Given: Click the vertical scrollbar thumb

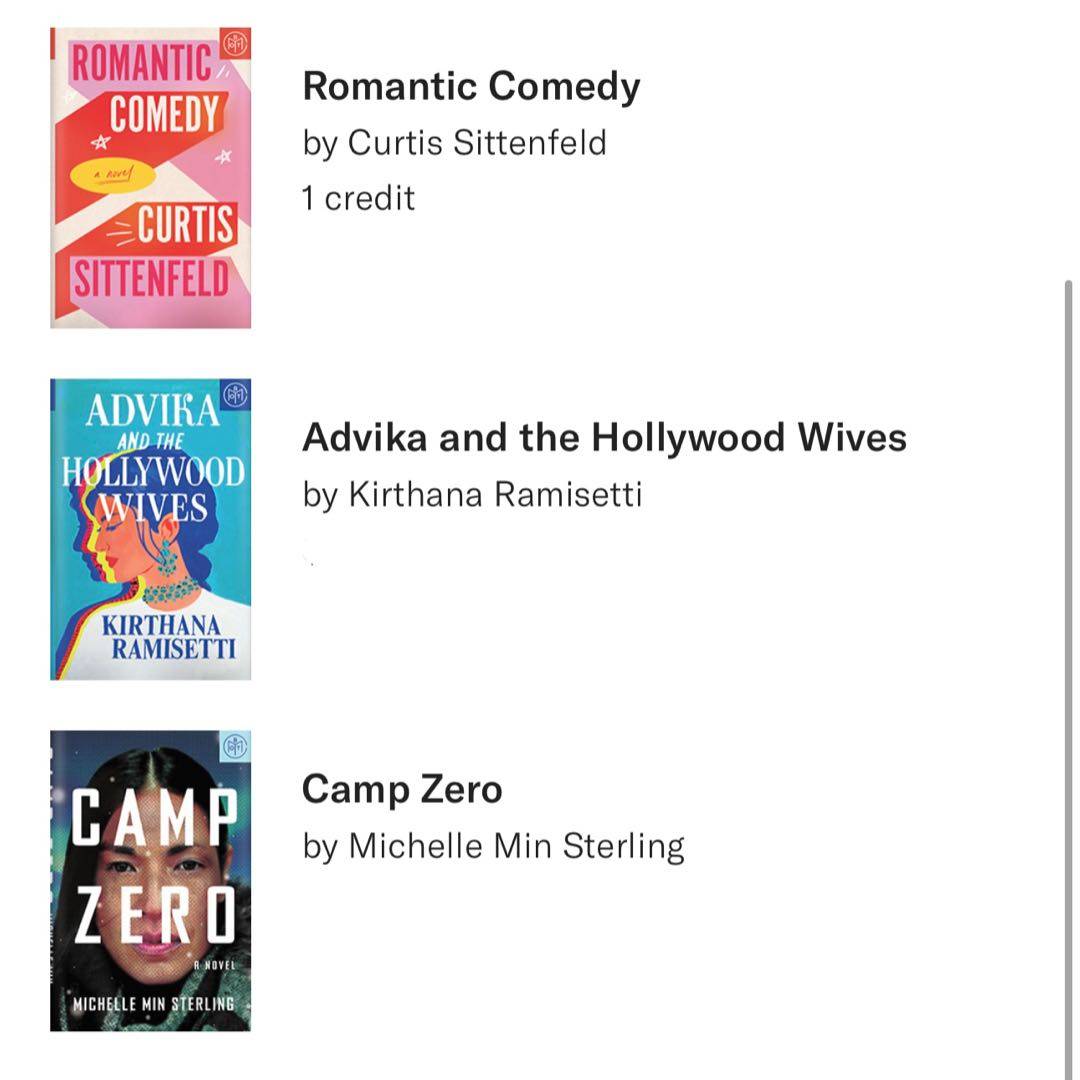Looking at the screenshot, I should pos(1069,680).
